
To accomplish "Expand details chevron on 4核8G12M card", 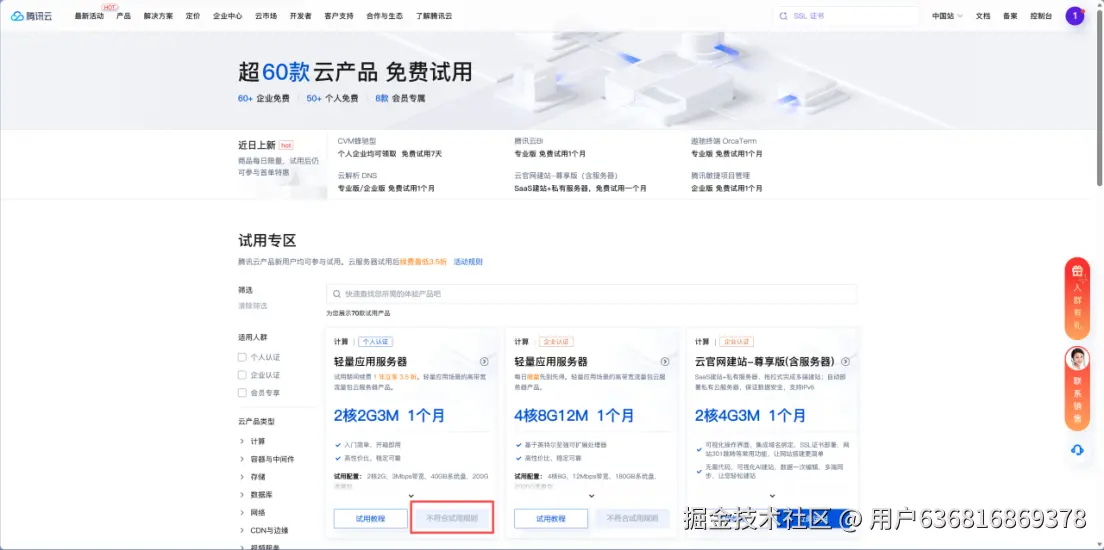I will pyautogui.click(x=591, y=495).
